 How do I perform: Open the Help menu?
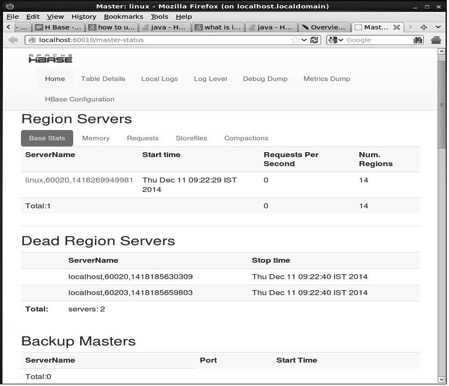coord(184,17)
